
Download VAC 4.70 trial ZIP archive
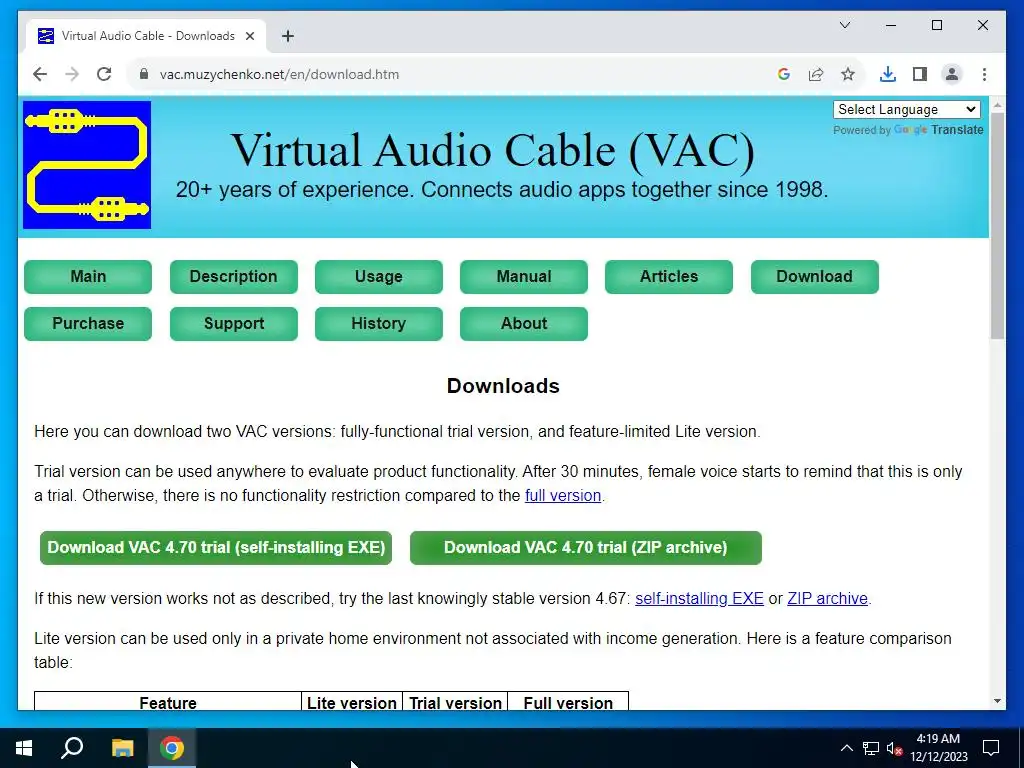pyautogui.click(x=586, y=547)
